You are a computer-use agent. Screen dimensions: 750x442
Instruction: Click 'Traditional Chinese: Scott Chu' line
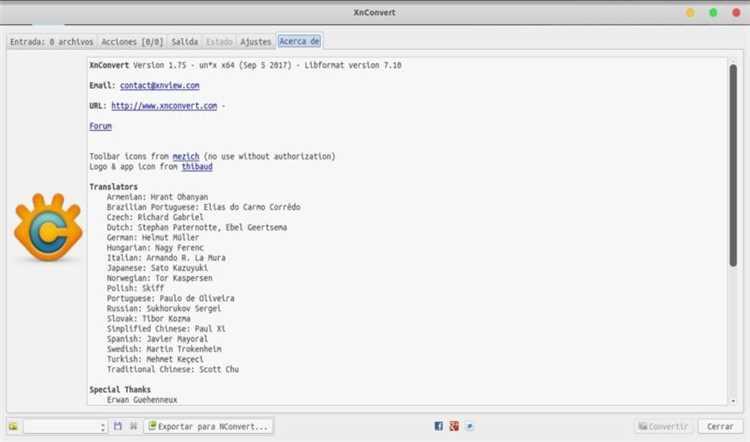(173, 369)
